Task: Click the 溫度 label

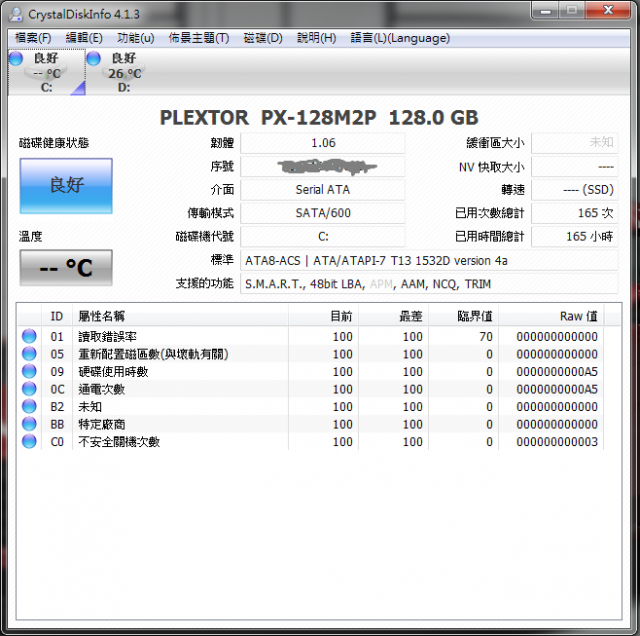Action: pyautogui.click(x=31, y=236)
